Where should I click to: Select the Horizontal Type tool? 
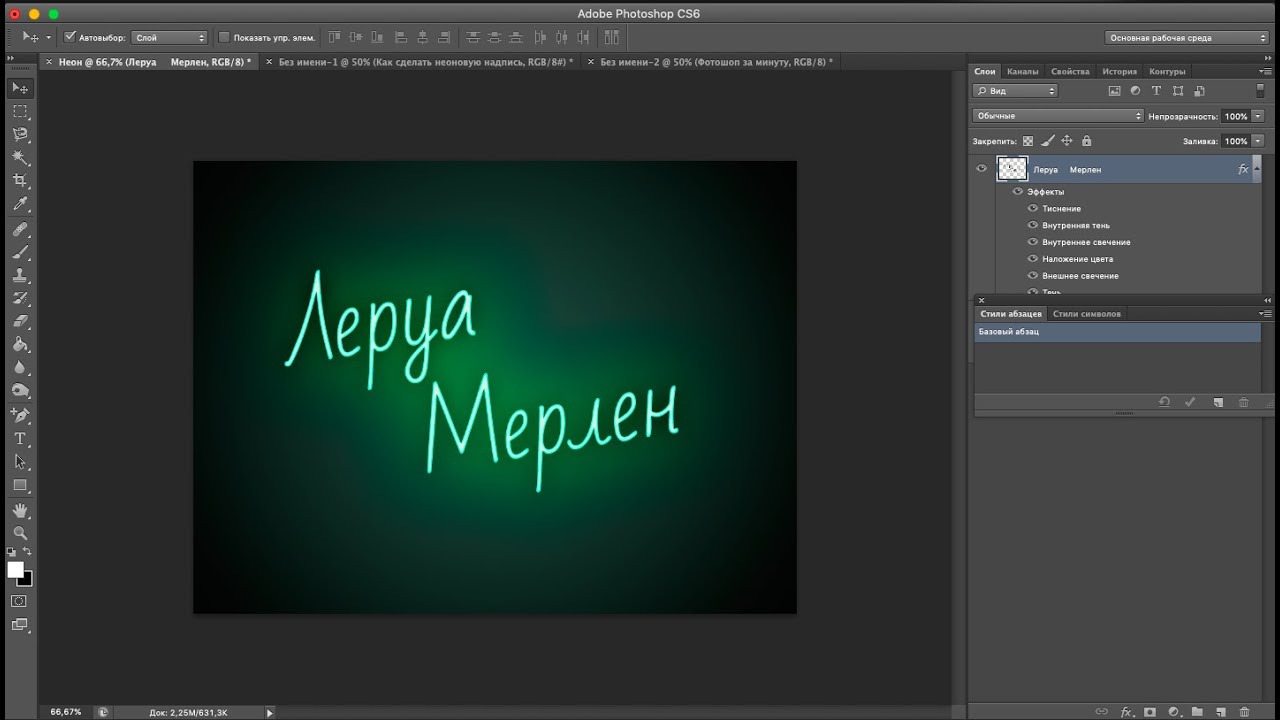(20, 438)
